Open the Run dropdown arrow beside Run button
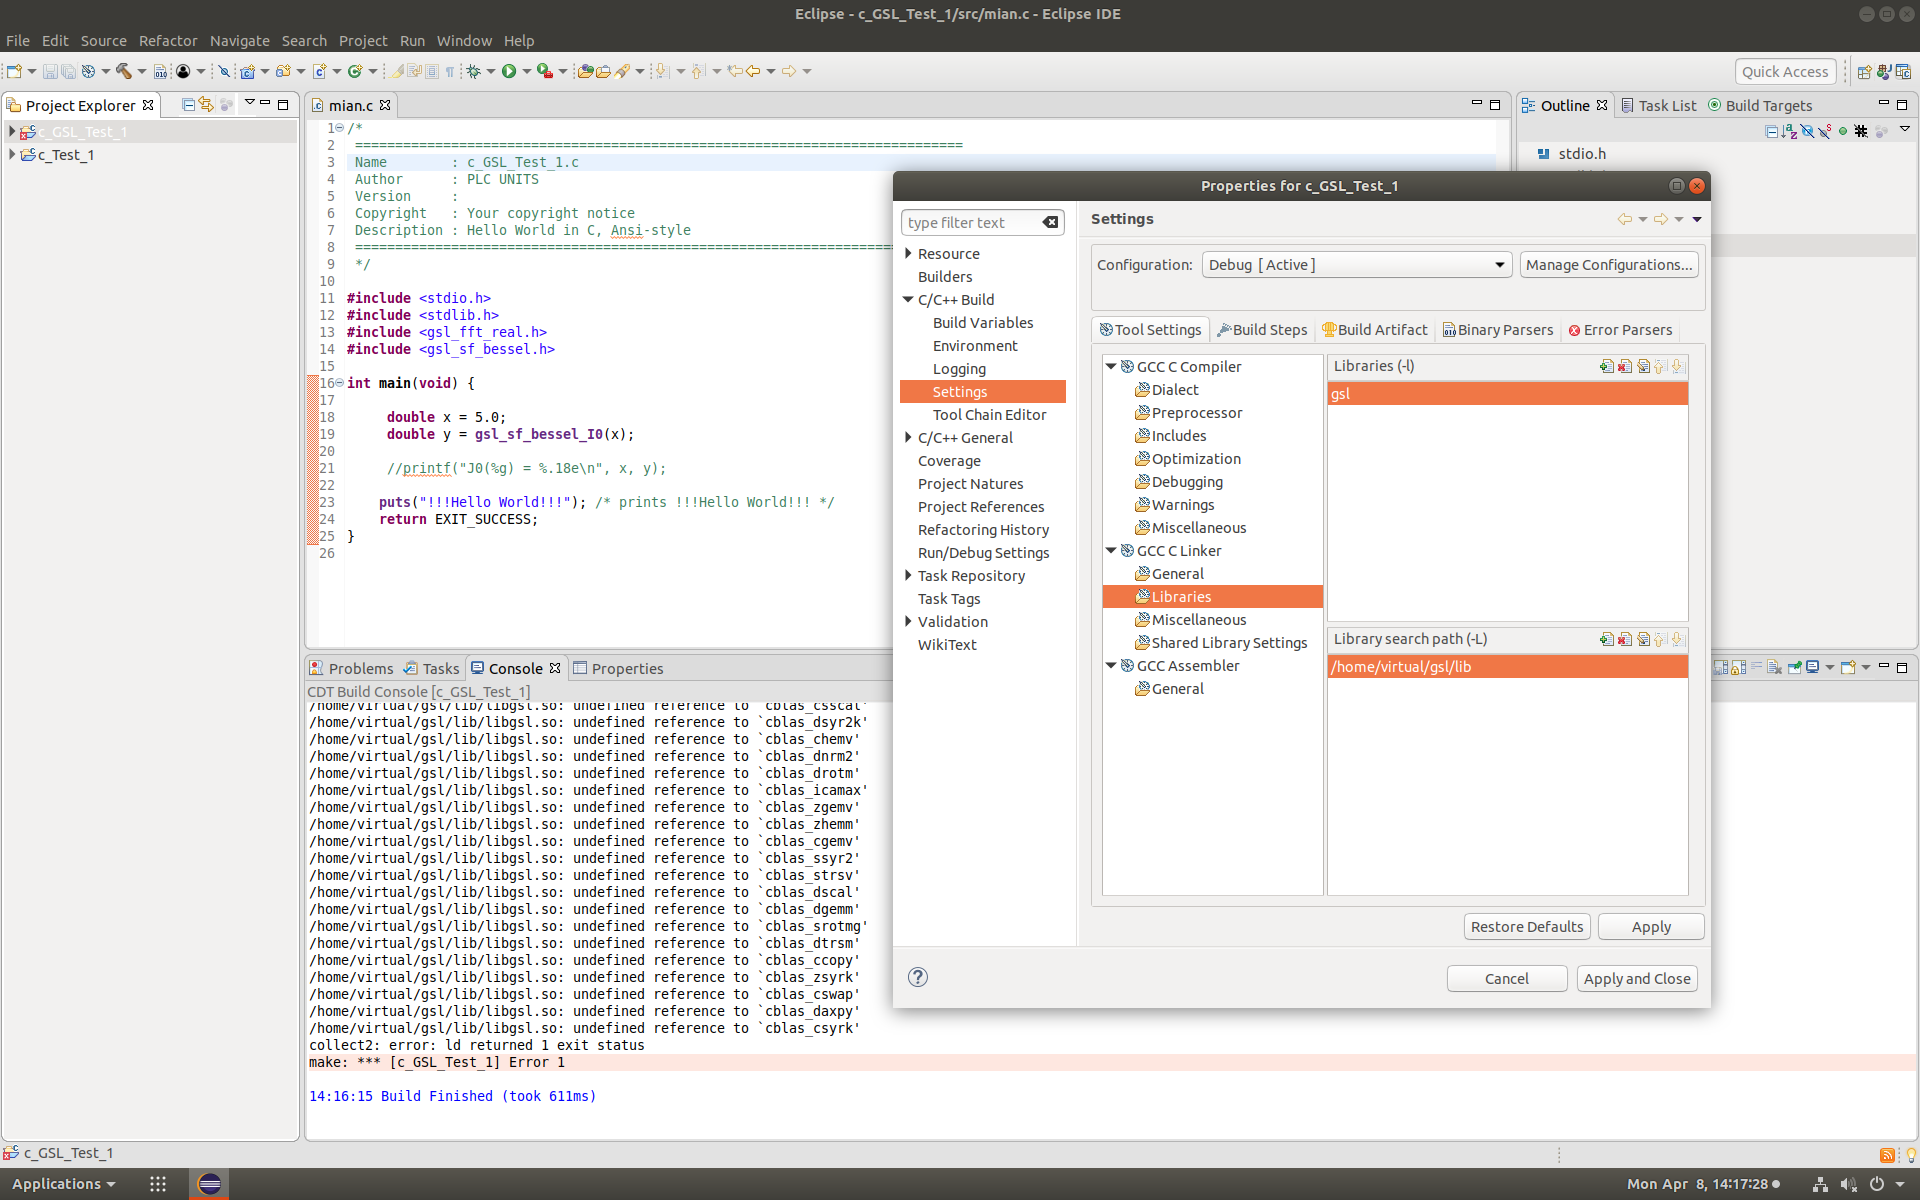Screen dimensions: 1920x1200 point(526,71)
